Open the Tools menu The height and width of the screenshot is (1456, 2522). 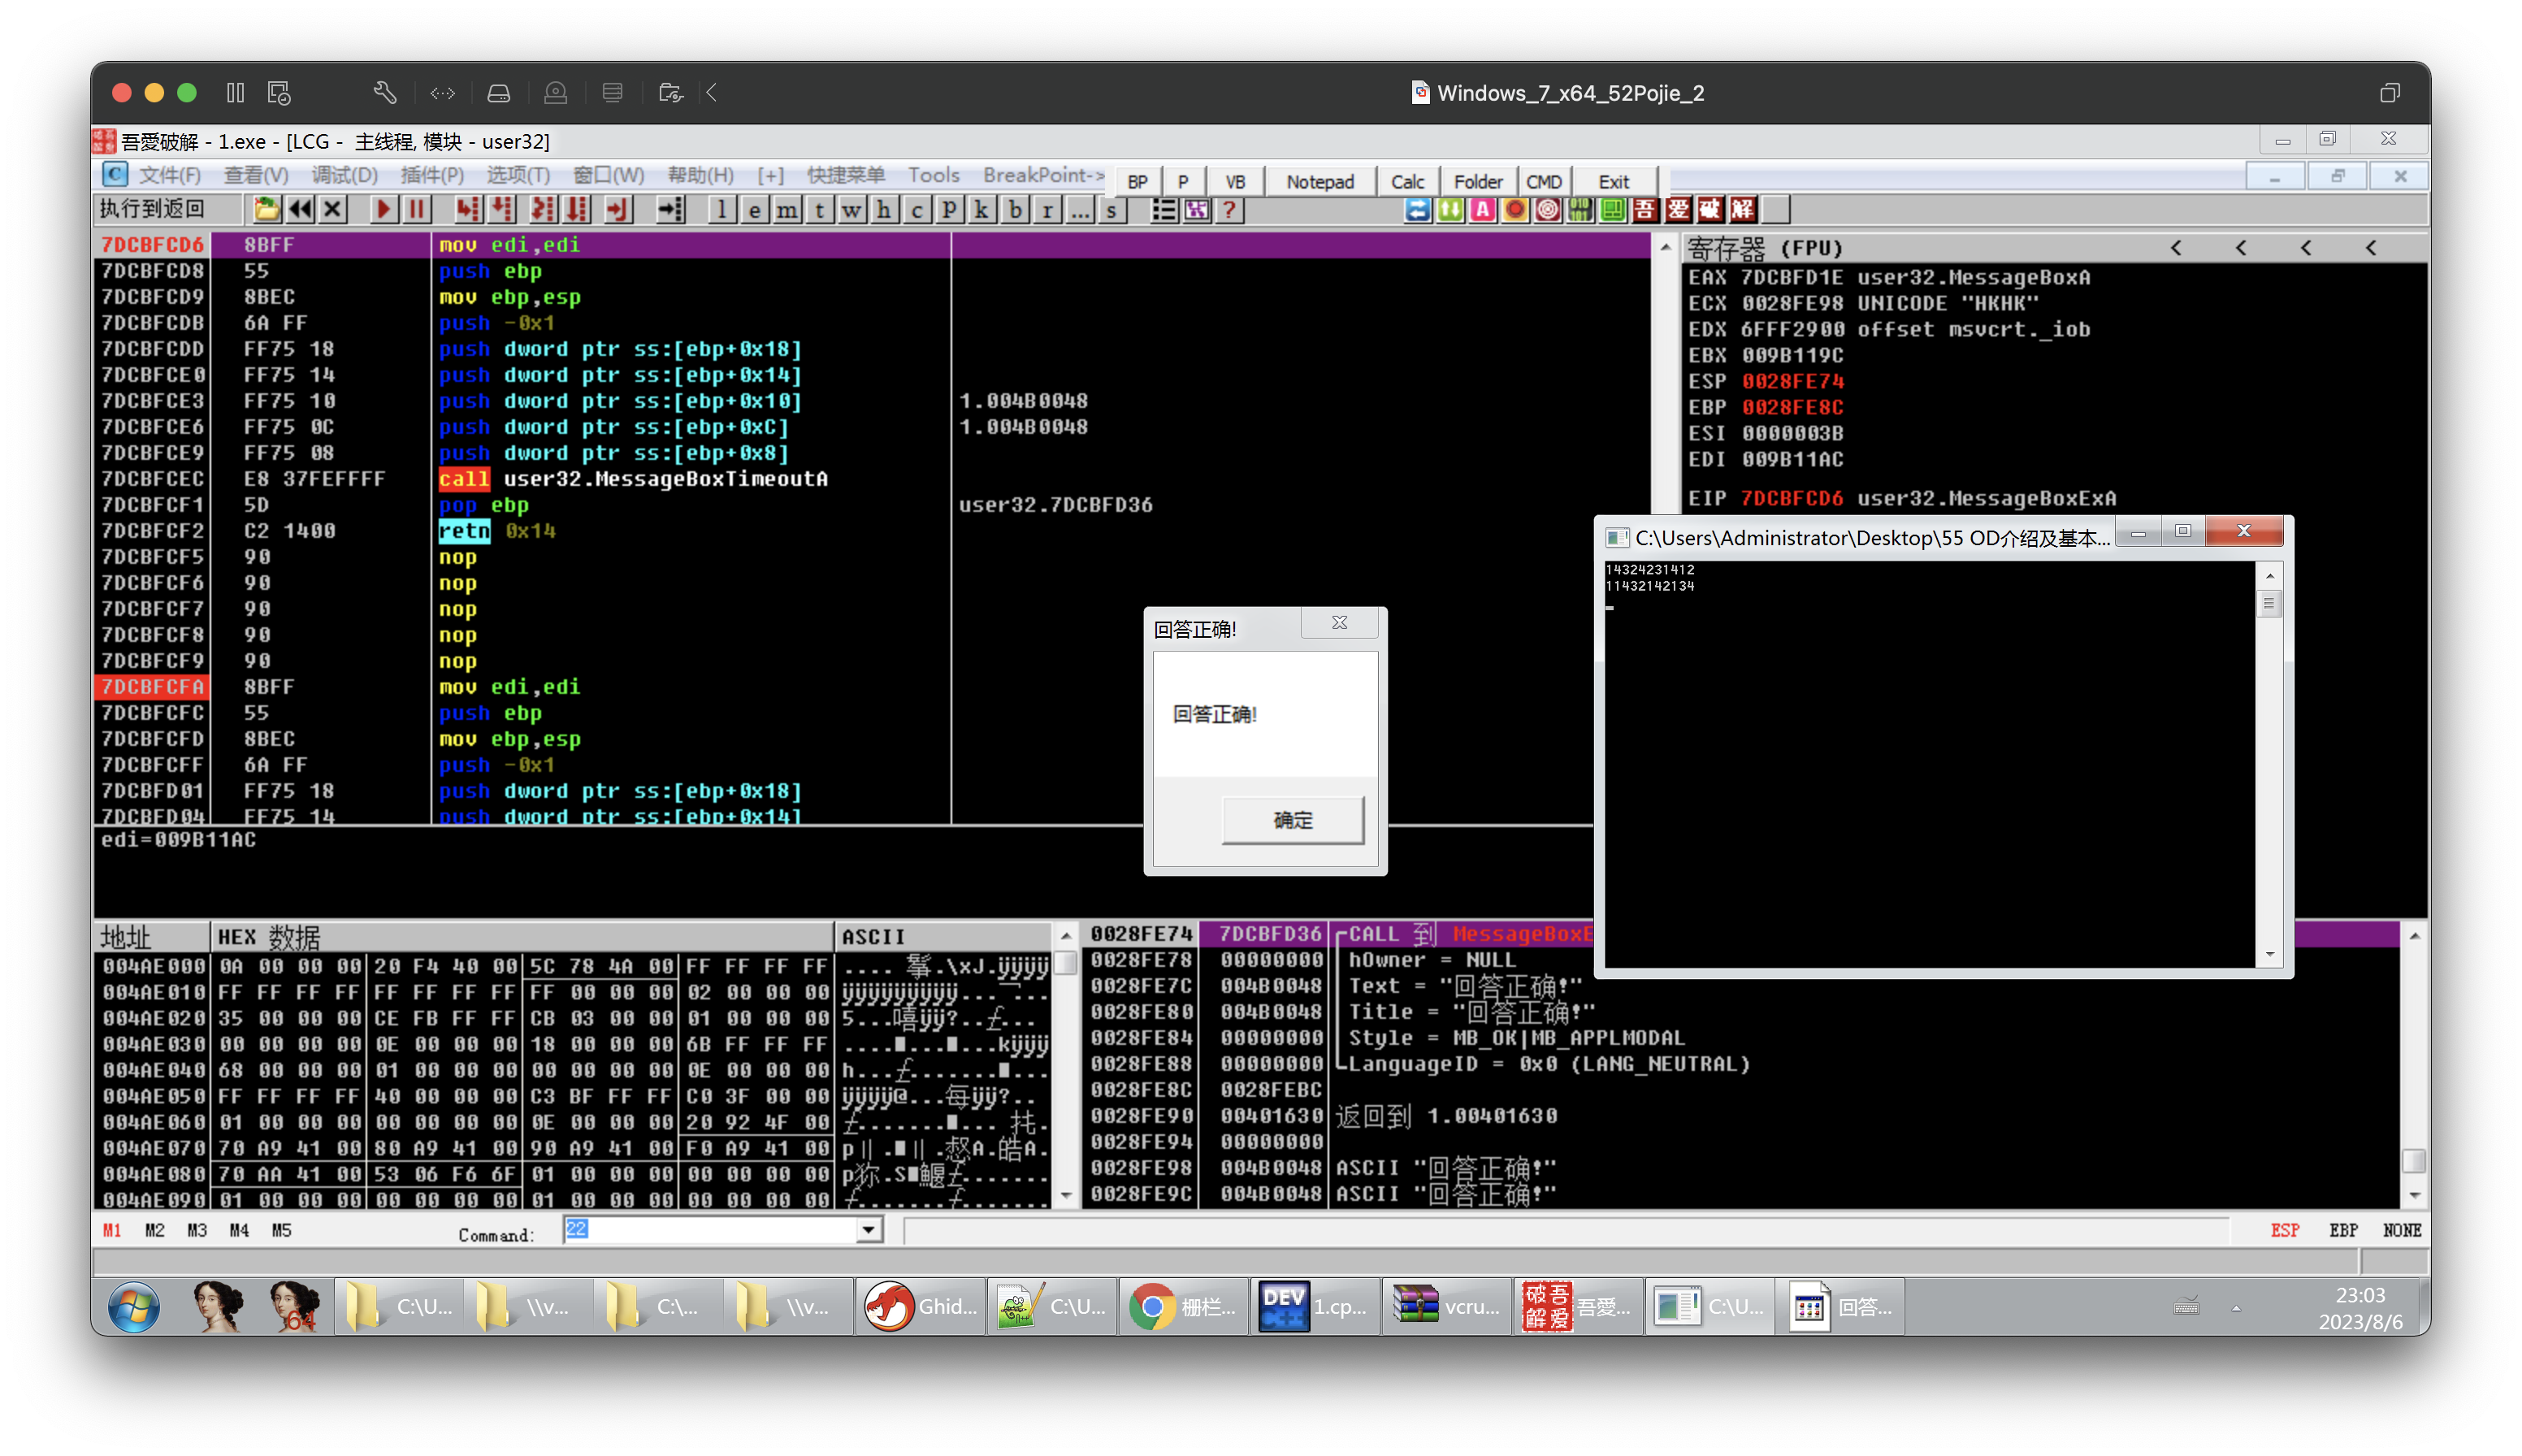[933, 175]
